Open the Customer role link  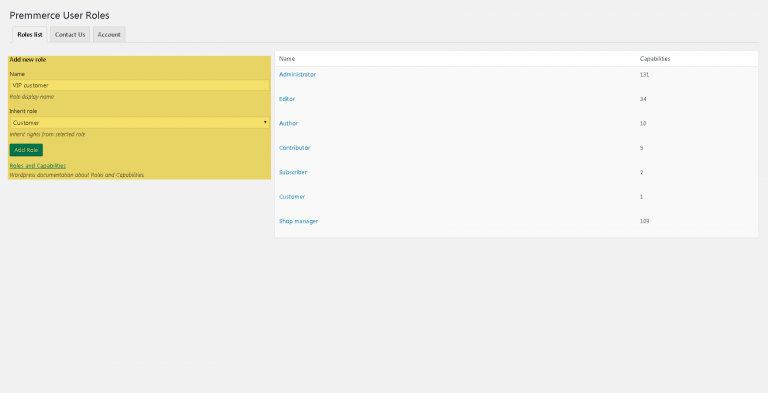[292, 197]
